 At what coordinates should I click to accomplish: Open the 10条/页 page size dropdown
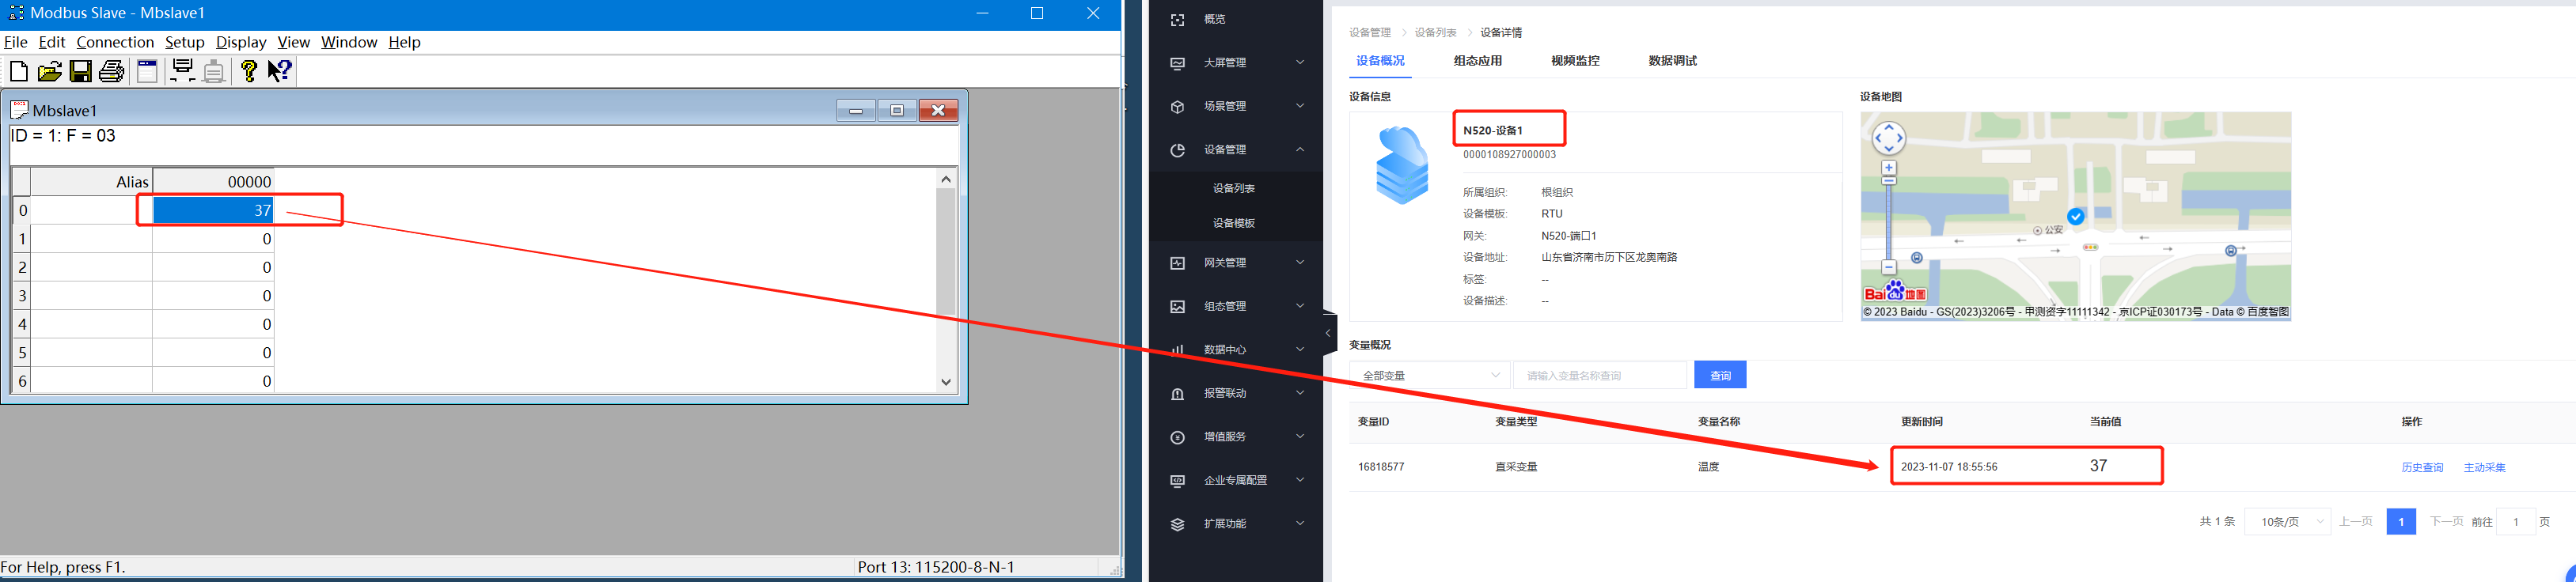[2286, 522]
